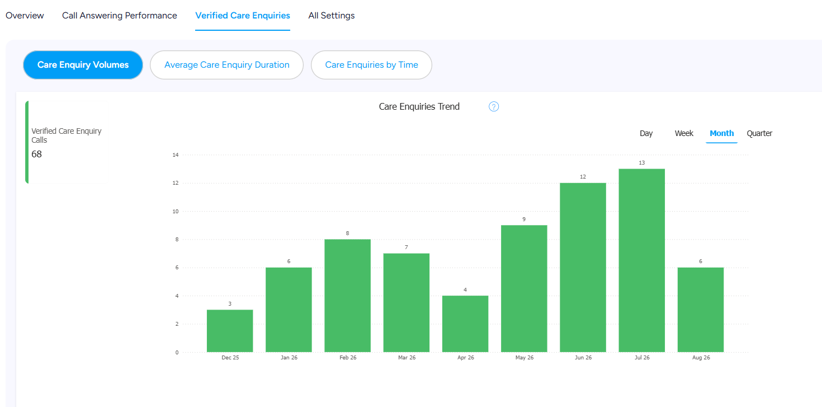
Task: Select the Month time grouping
Action: tap(721, 133)
